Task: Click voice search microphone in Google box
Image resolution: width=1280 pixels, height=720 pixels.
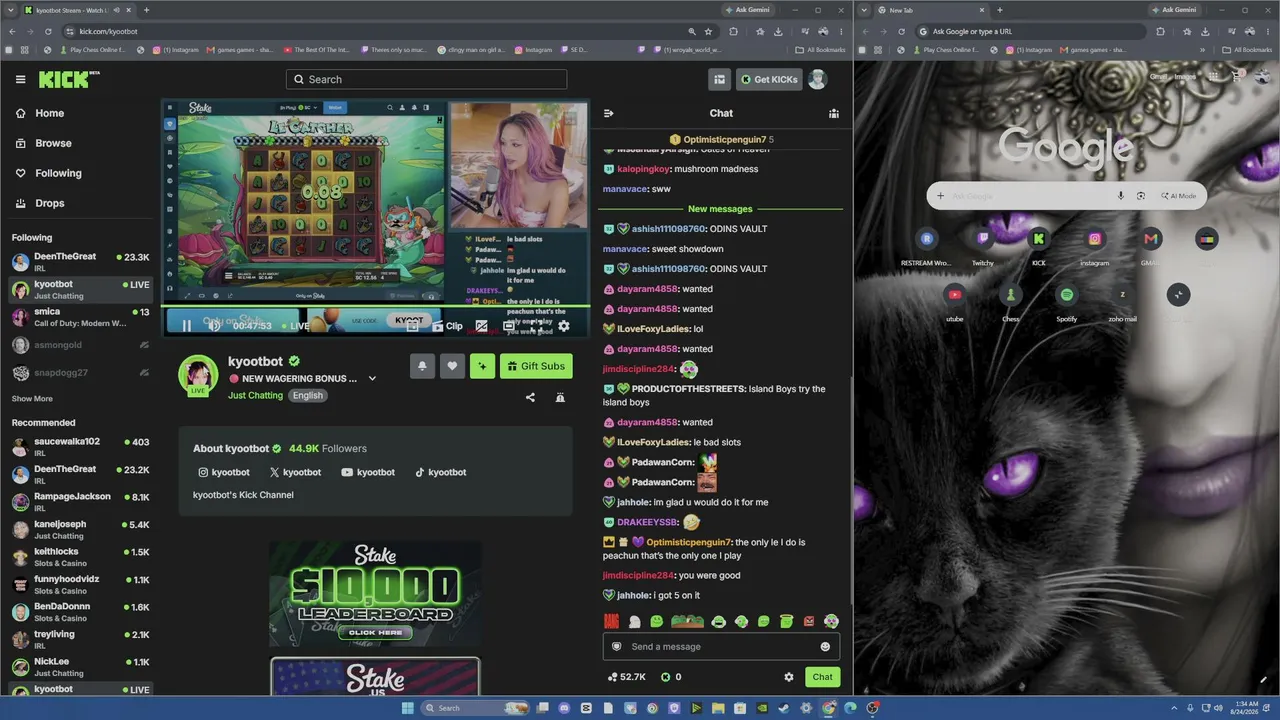Action: coord(1120,196)
